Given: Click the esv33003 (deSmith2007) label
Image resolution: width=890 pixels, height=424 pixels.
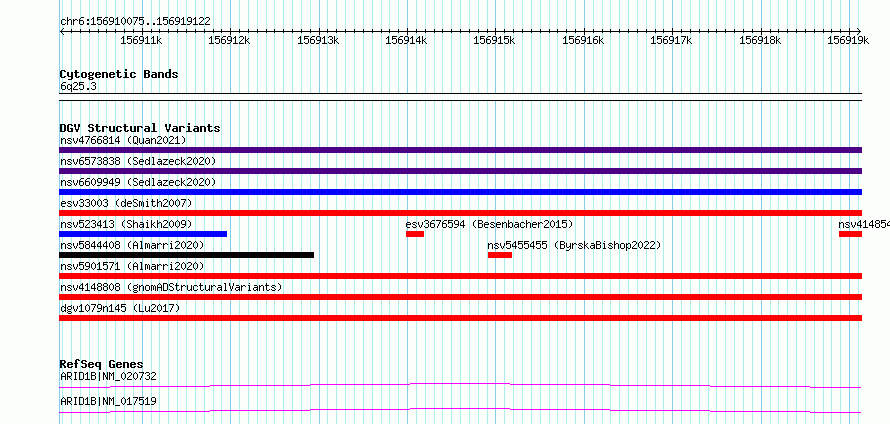Looking at the screenshot, I should click(x=127, y=203).
